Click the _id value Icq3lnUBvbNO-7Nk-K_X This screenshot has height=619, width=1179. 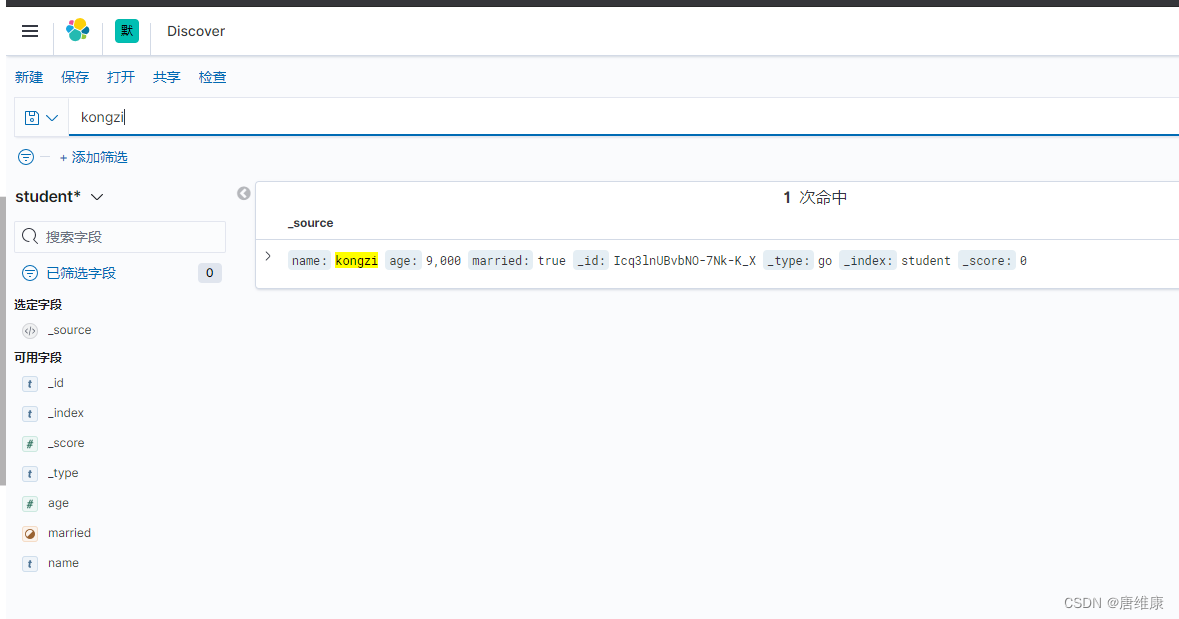point(684,260)
